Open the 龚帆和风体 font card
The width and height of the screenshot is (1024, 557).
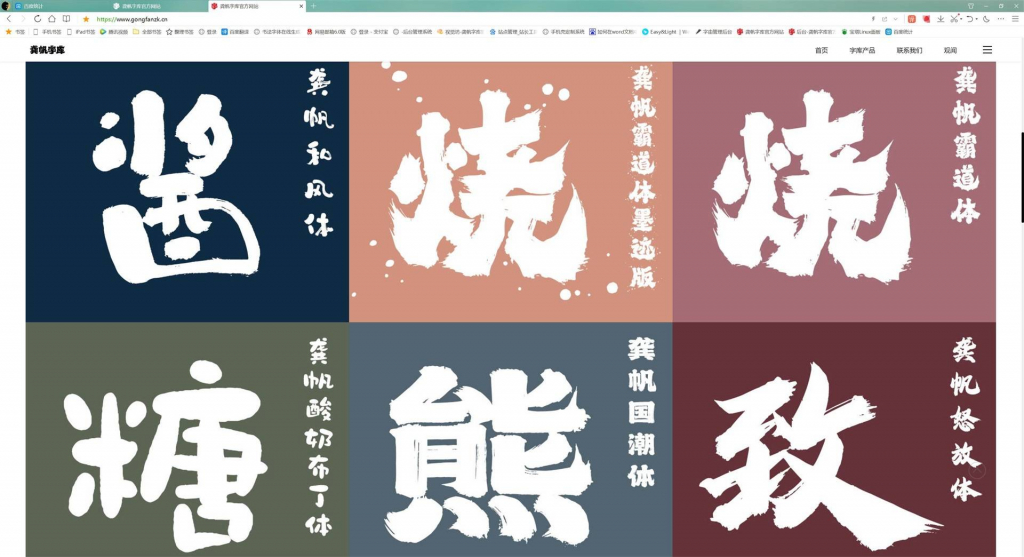187,192
